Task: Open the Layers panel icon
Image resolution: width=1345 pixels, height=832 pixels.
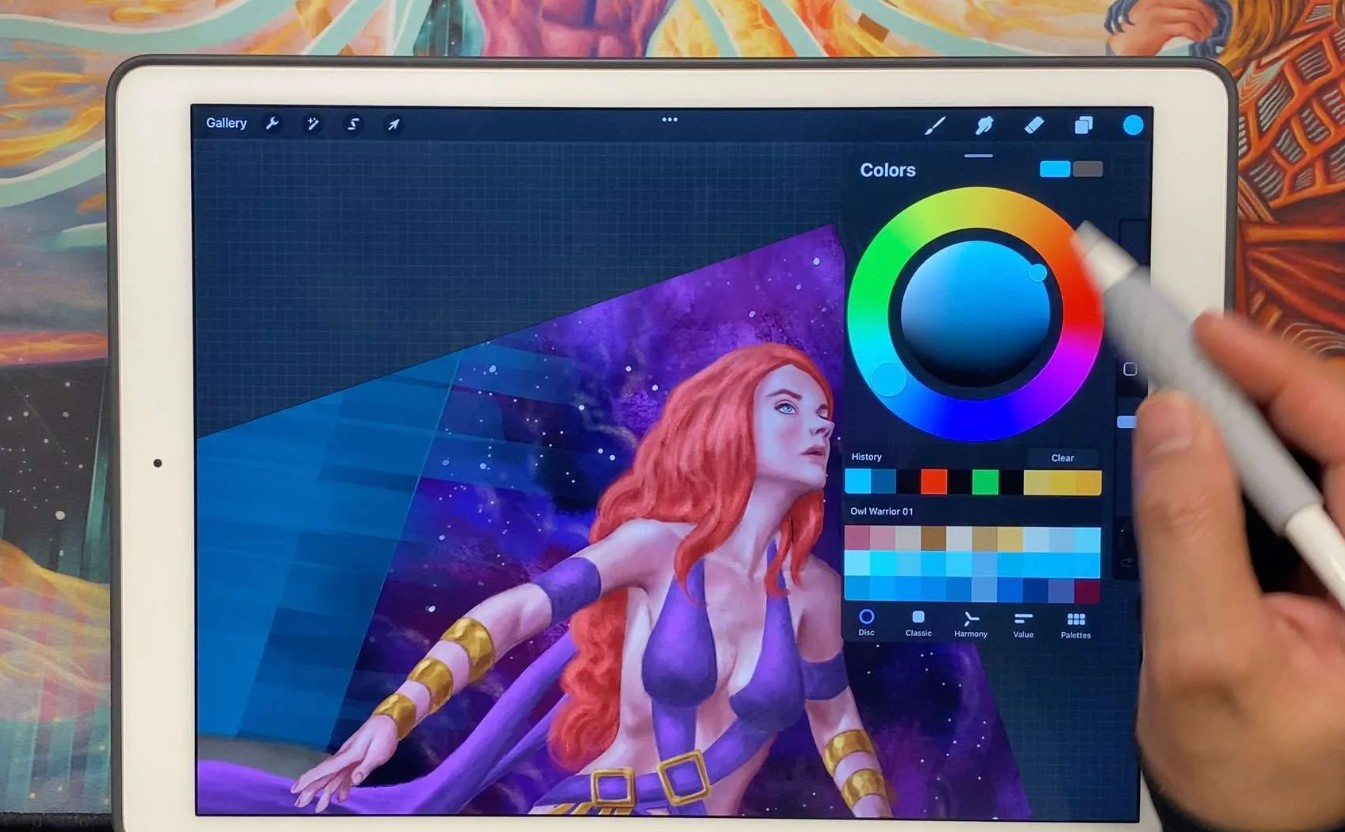Action: (x=1083, y=125)
